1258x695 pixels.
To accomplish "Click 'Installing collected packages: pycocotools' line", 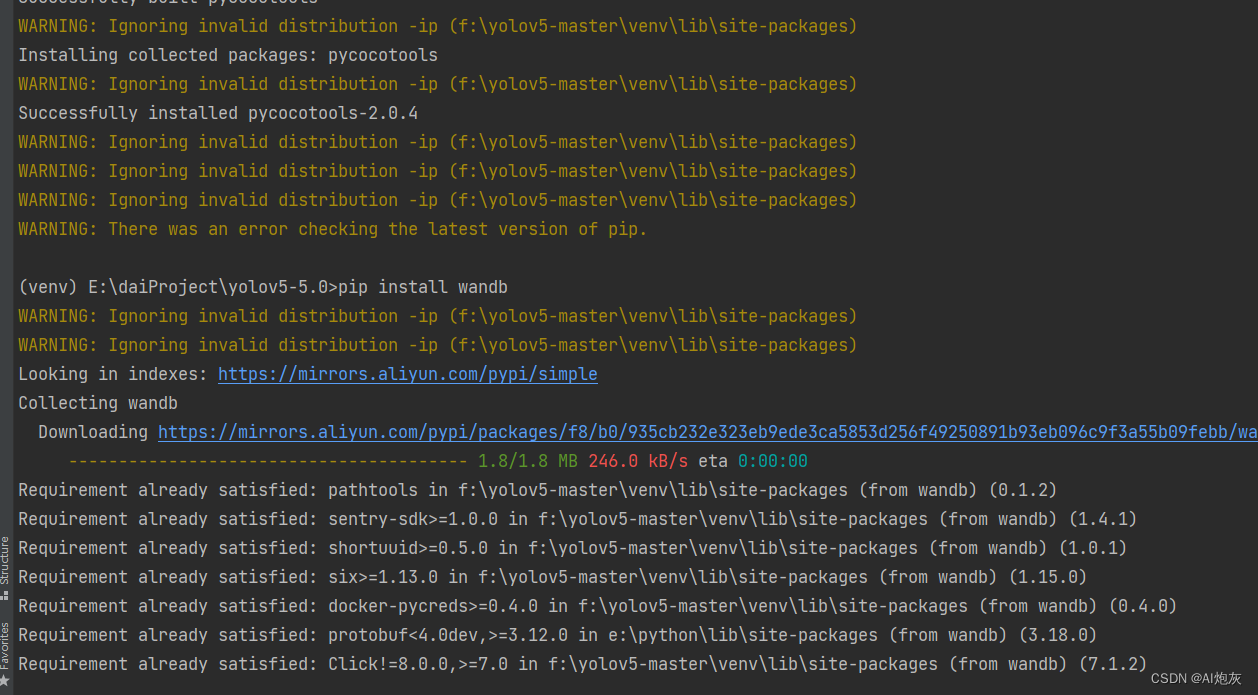I will tap(228, 55).
